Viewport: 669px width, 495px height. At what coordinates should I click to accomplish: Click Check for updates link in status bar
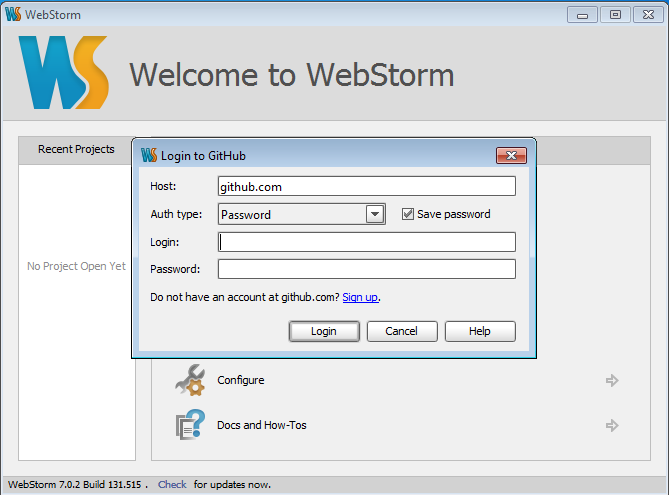tap(172, 484)
